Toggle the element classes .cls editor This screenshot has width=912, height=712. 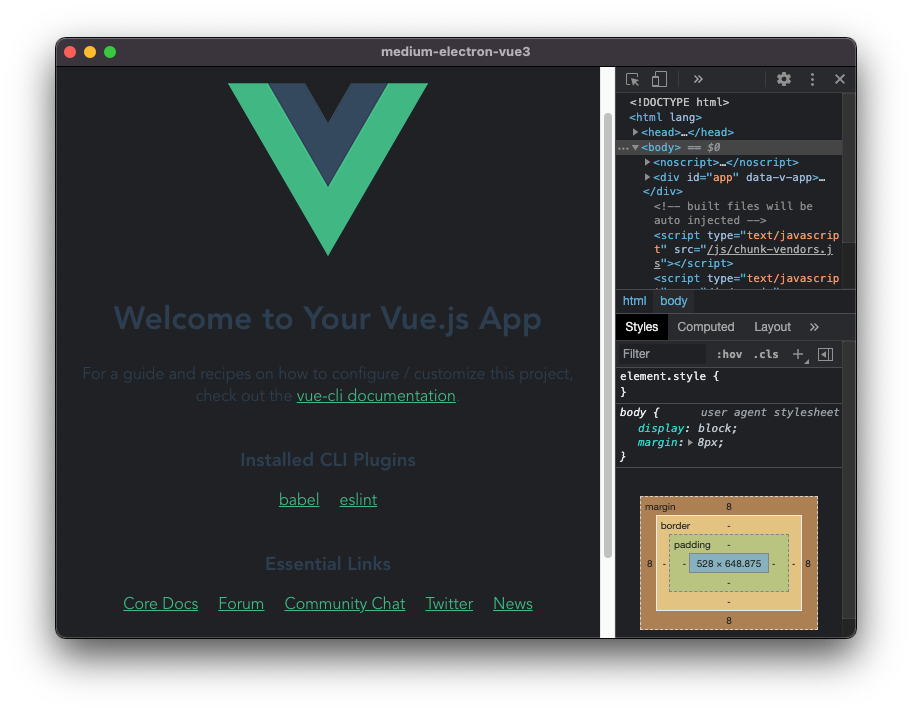coord(766,354)
